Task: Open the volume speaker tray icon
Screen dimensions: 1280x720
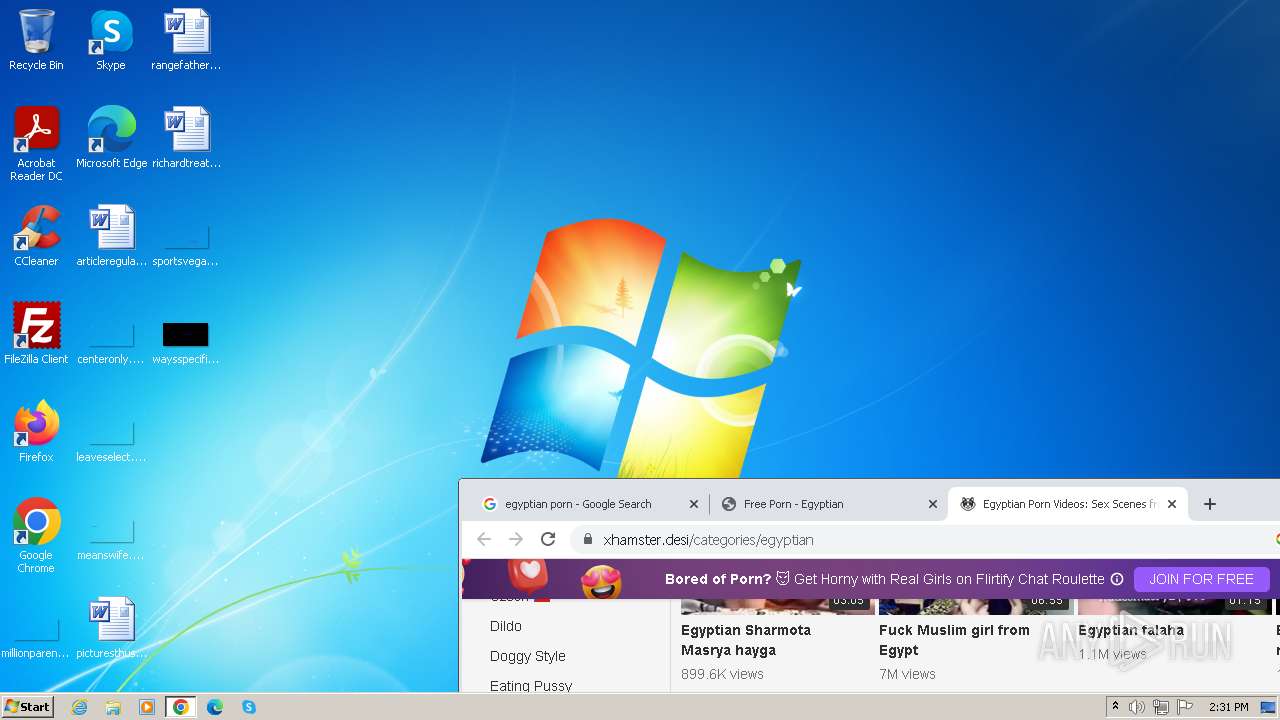Action: tap(1137, 707)
